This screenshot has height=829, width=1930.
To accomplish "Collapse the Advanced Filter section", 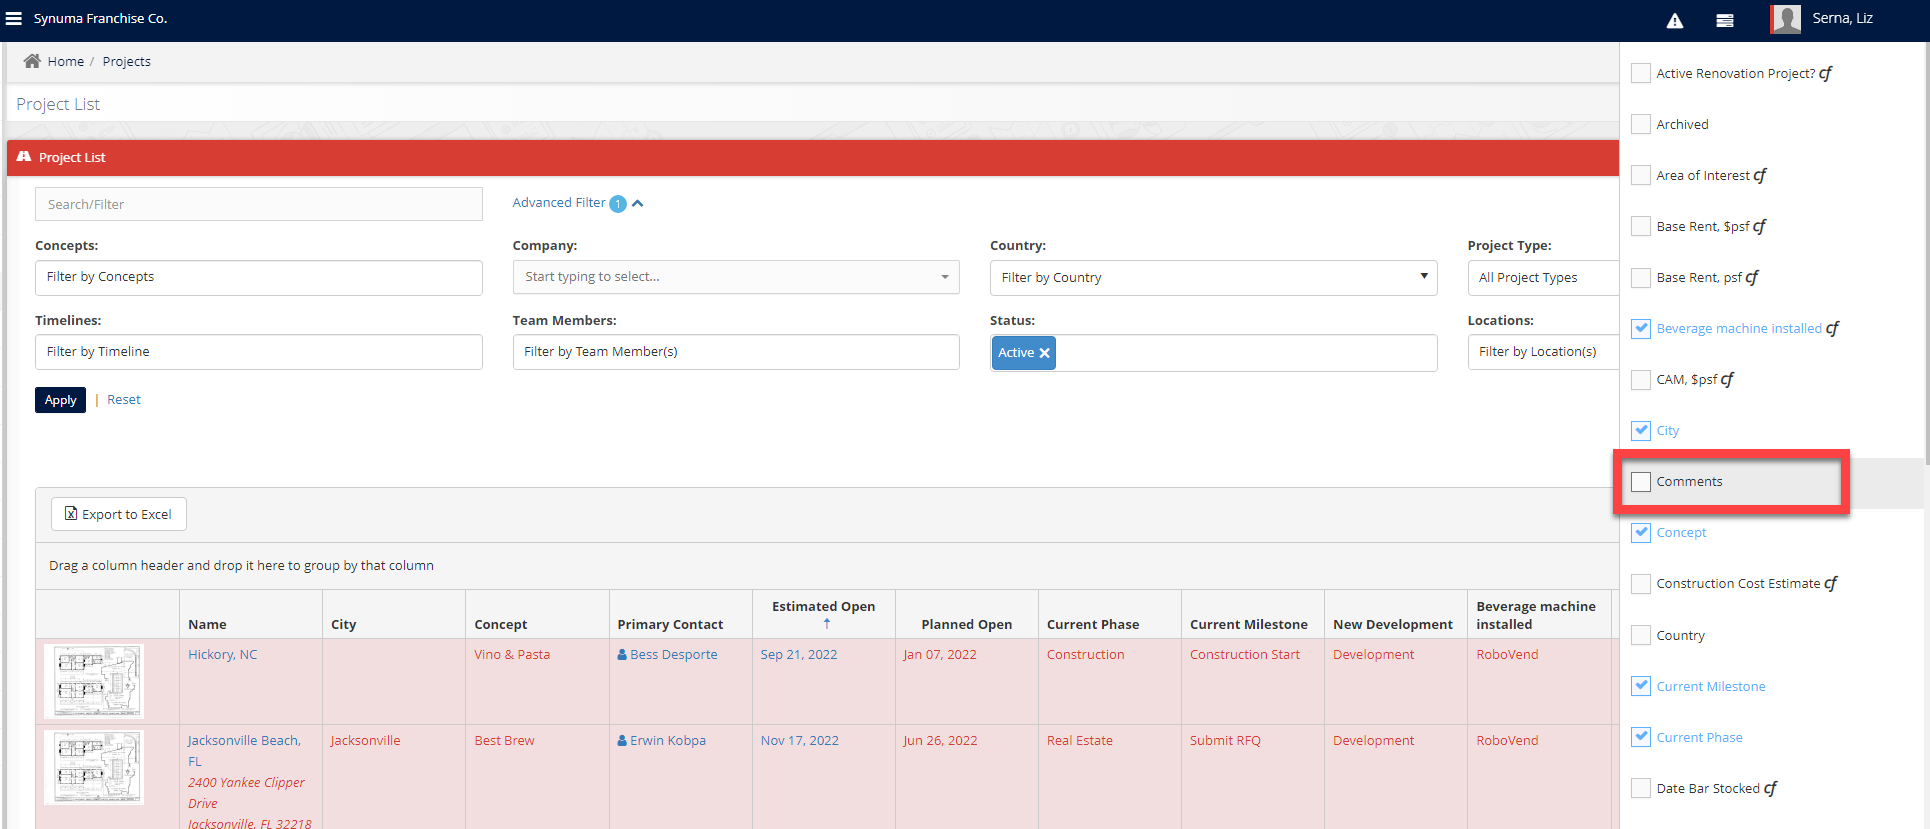I will 637,203.
